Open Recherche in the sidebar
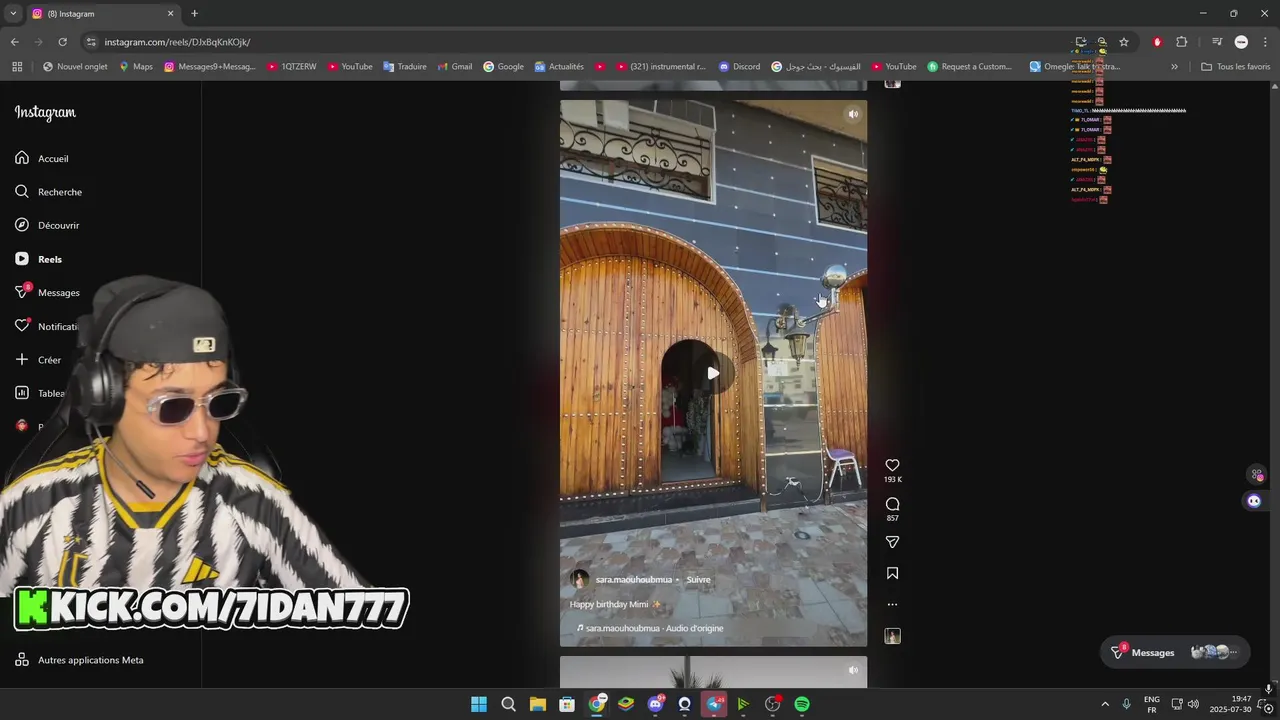This screenshot has width=1280, height=720. [x=48, y=192]
